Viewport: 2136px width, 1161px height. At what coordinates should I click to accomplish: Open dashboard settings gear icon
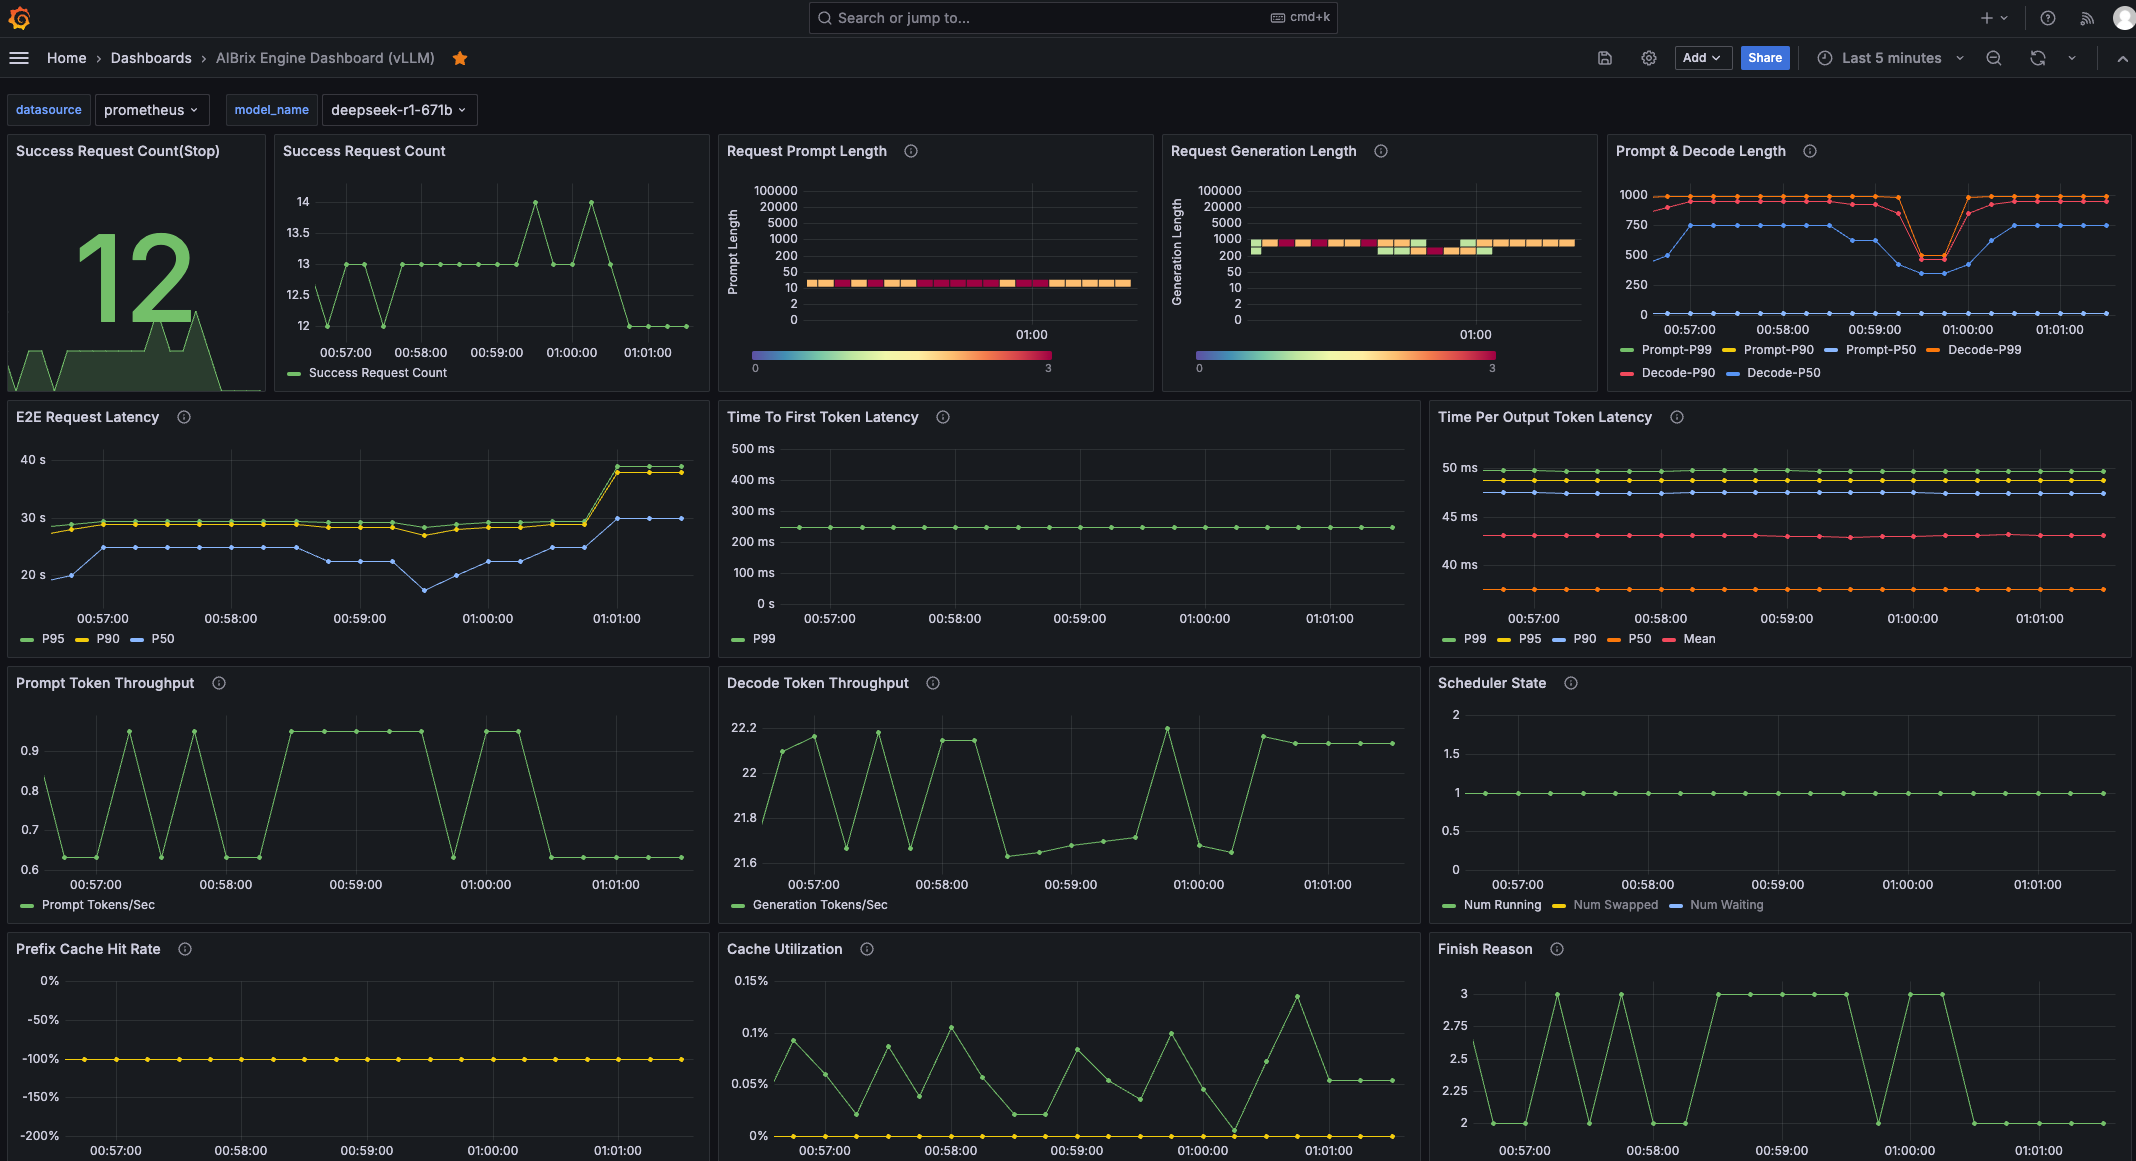pos(1649,58)
